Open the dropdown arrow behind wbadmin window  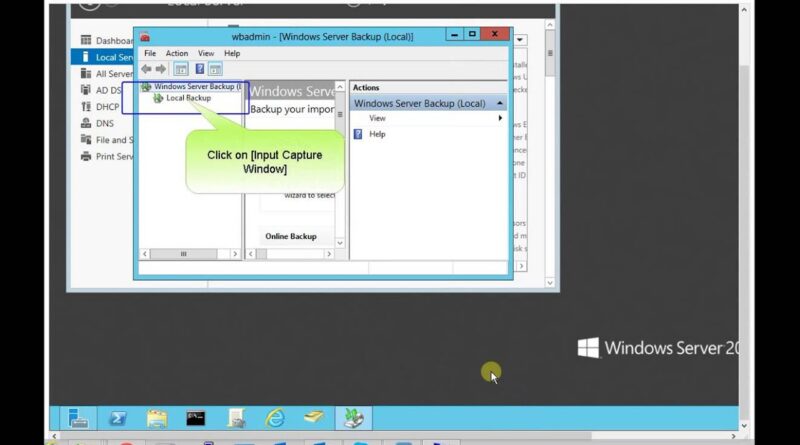pyautogui.click(x=520, y=40)
